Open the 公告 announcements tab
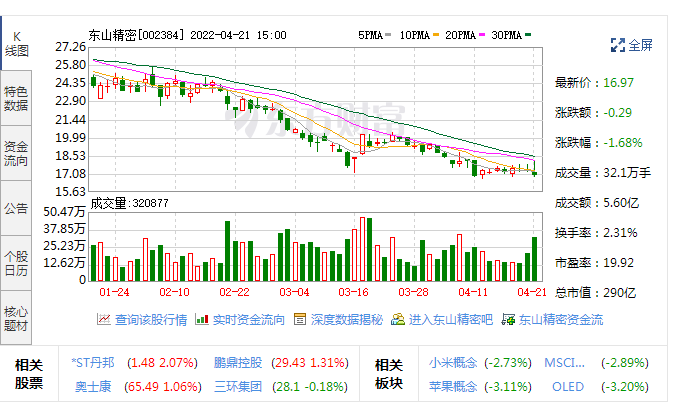This screenshot has height=412, width=678. tap(16, 208)
